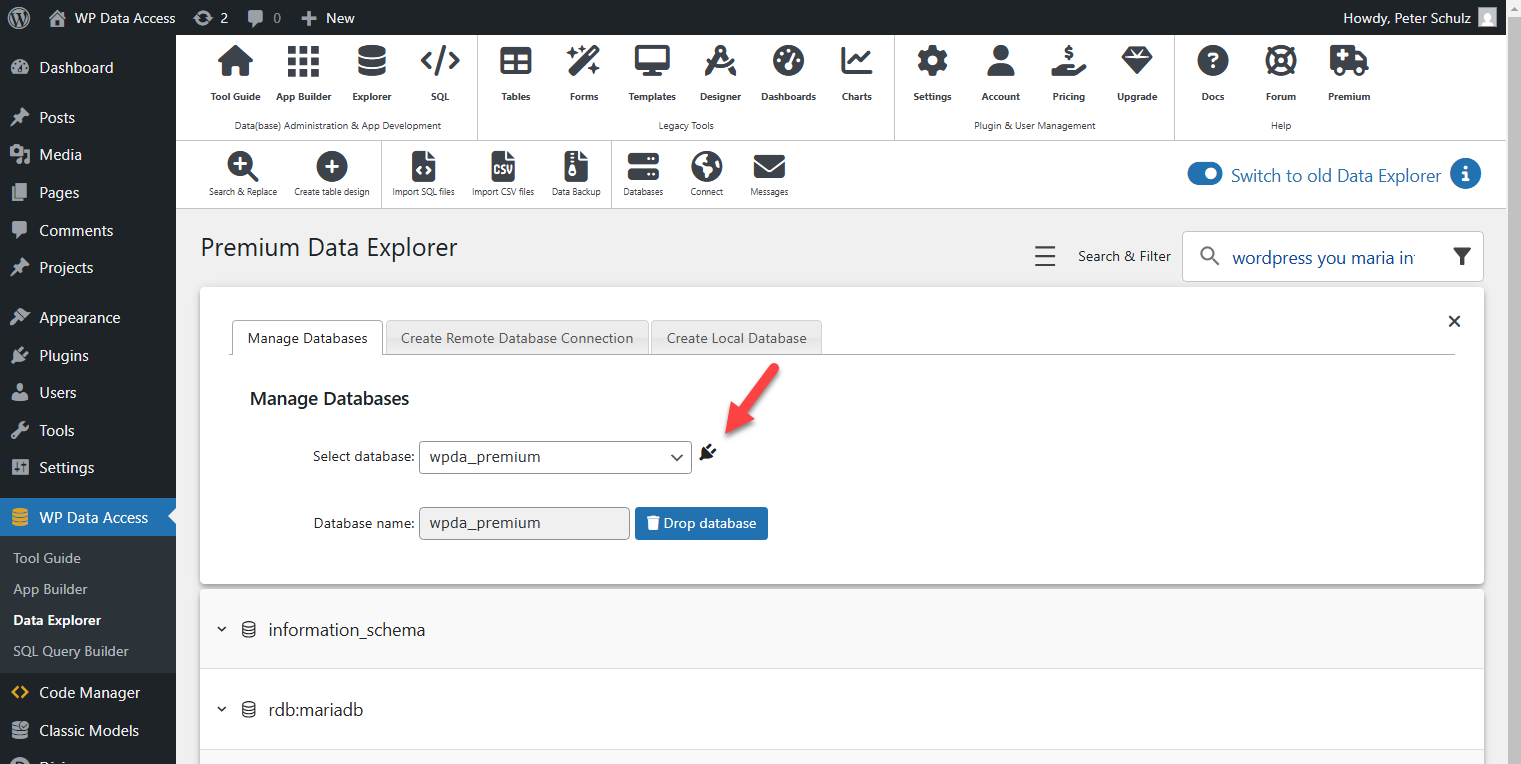Open Users in the sidebar

point(58,393)
